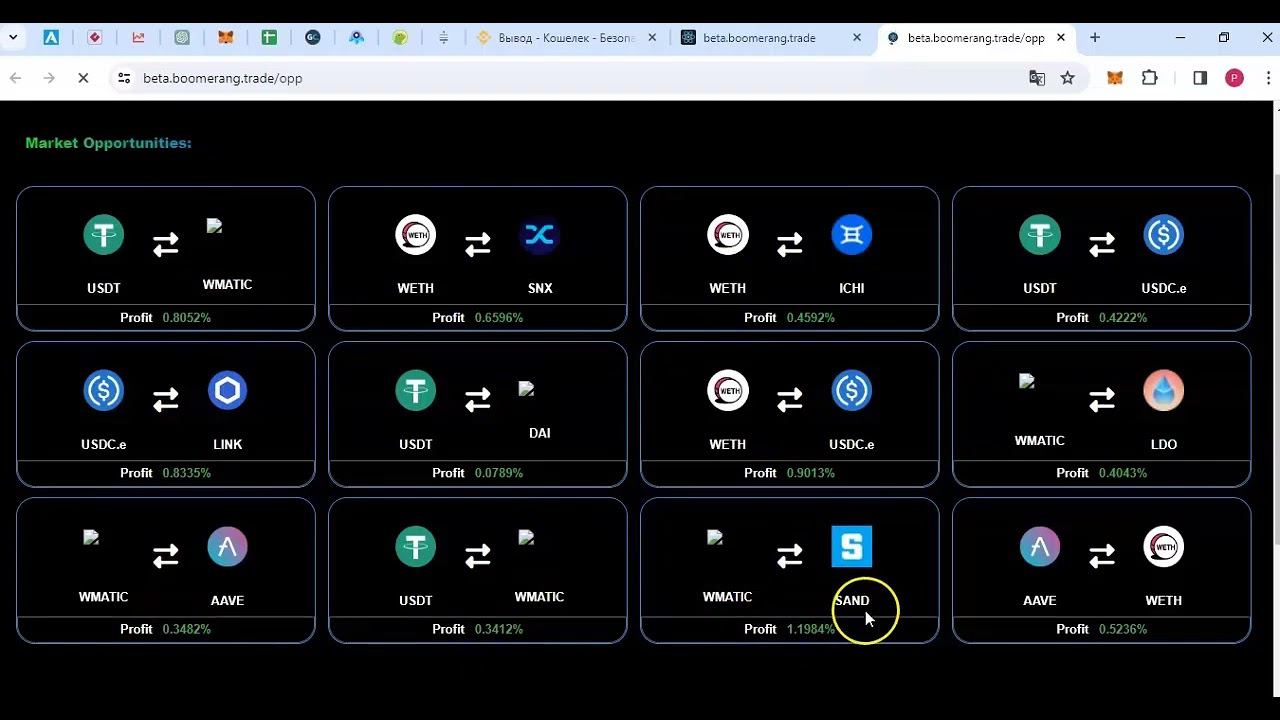Click the LINK token icon
Image resolution: width=1280 pixels, height=720 pixels.
point(227,391)
